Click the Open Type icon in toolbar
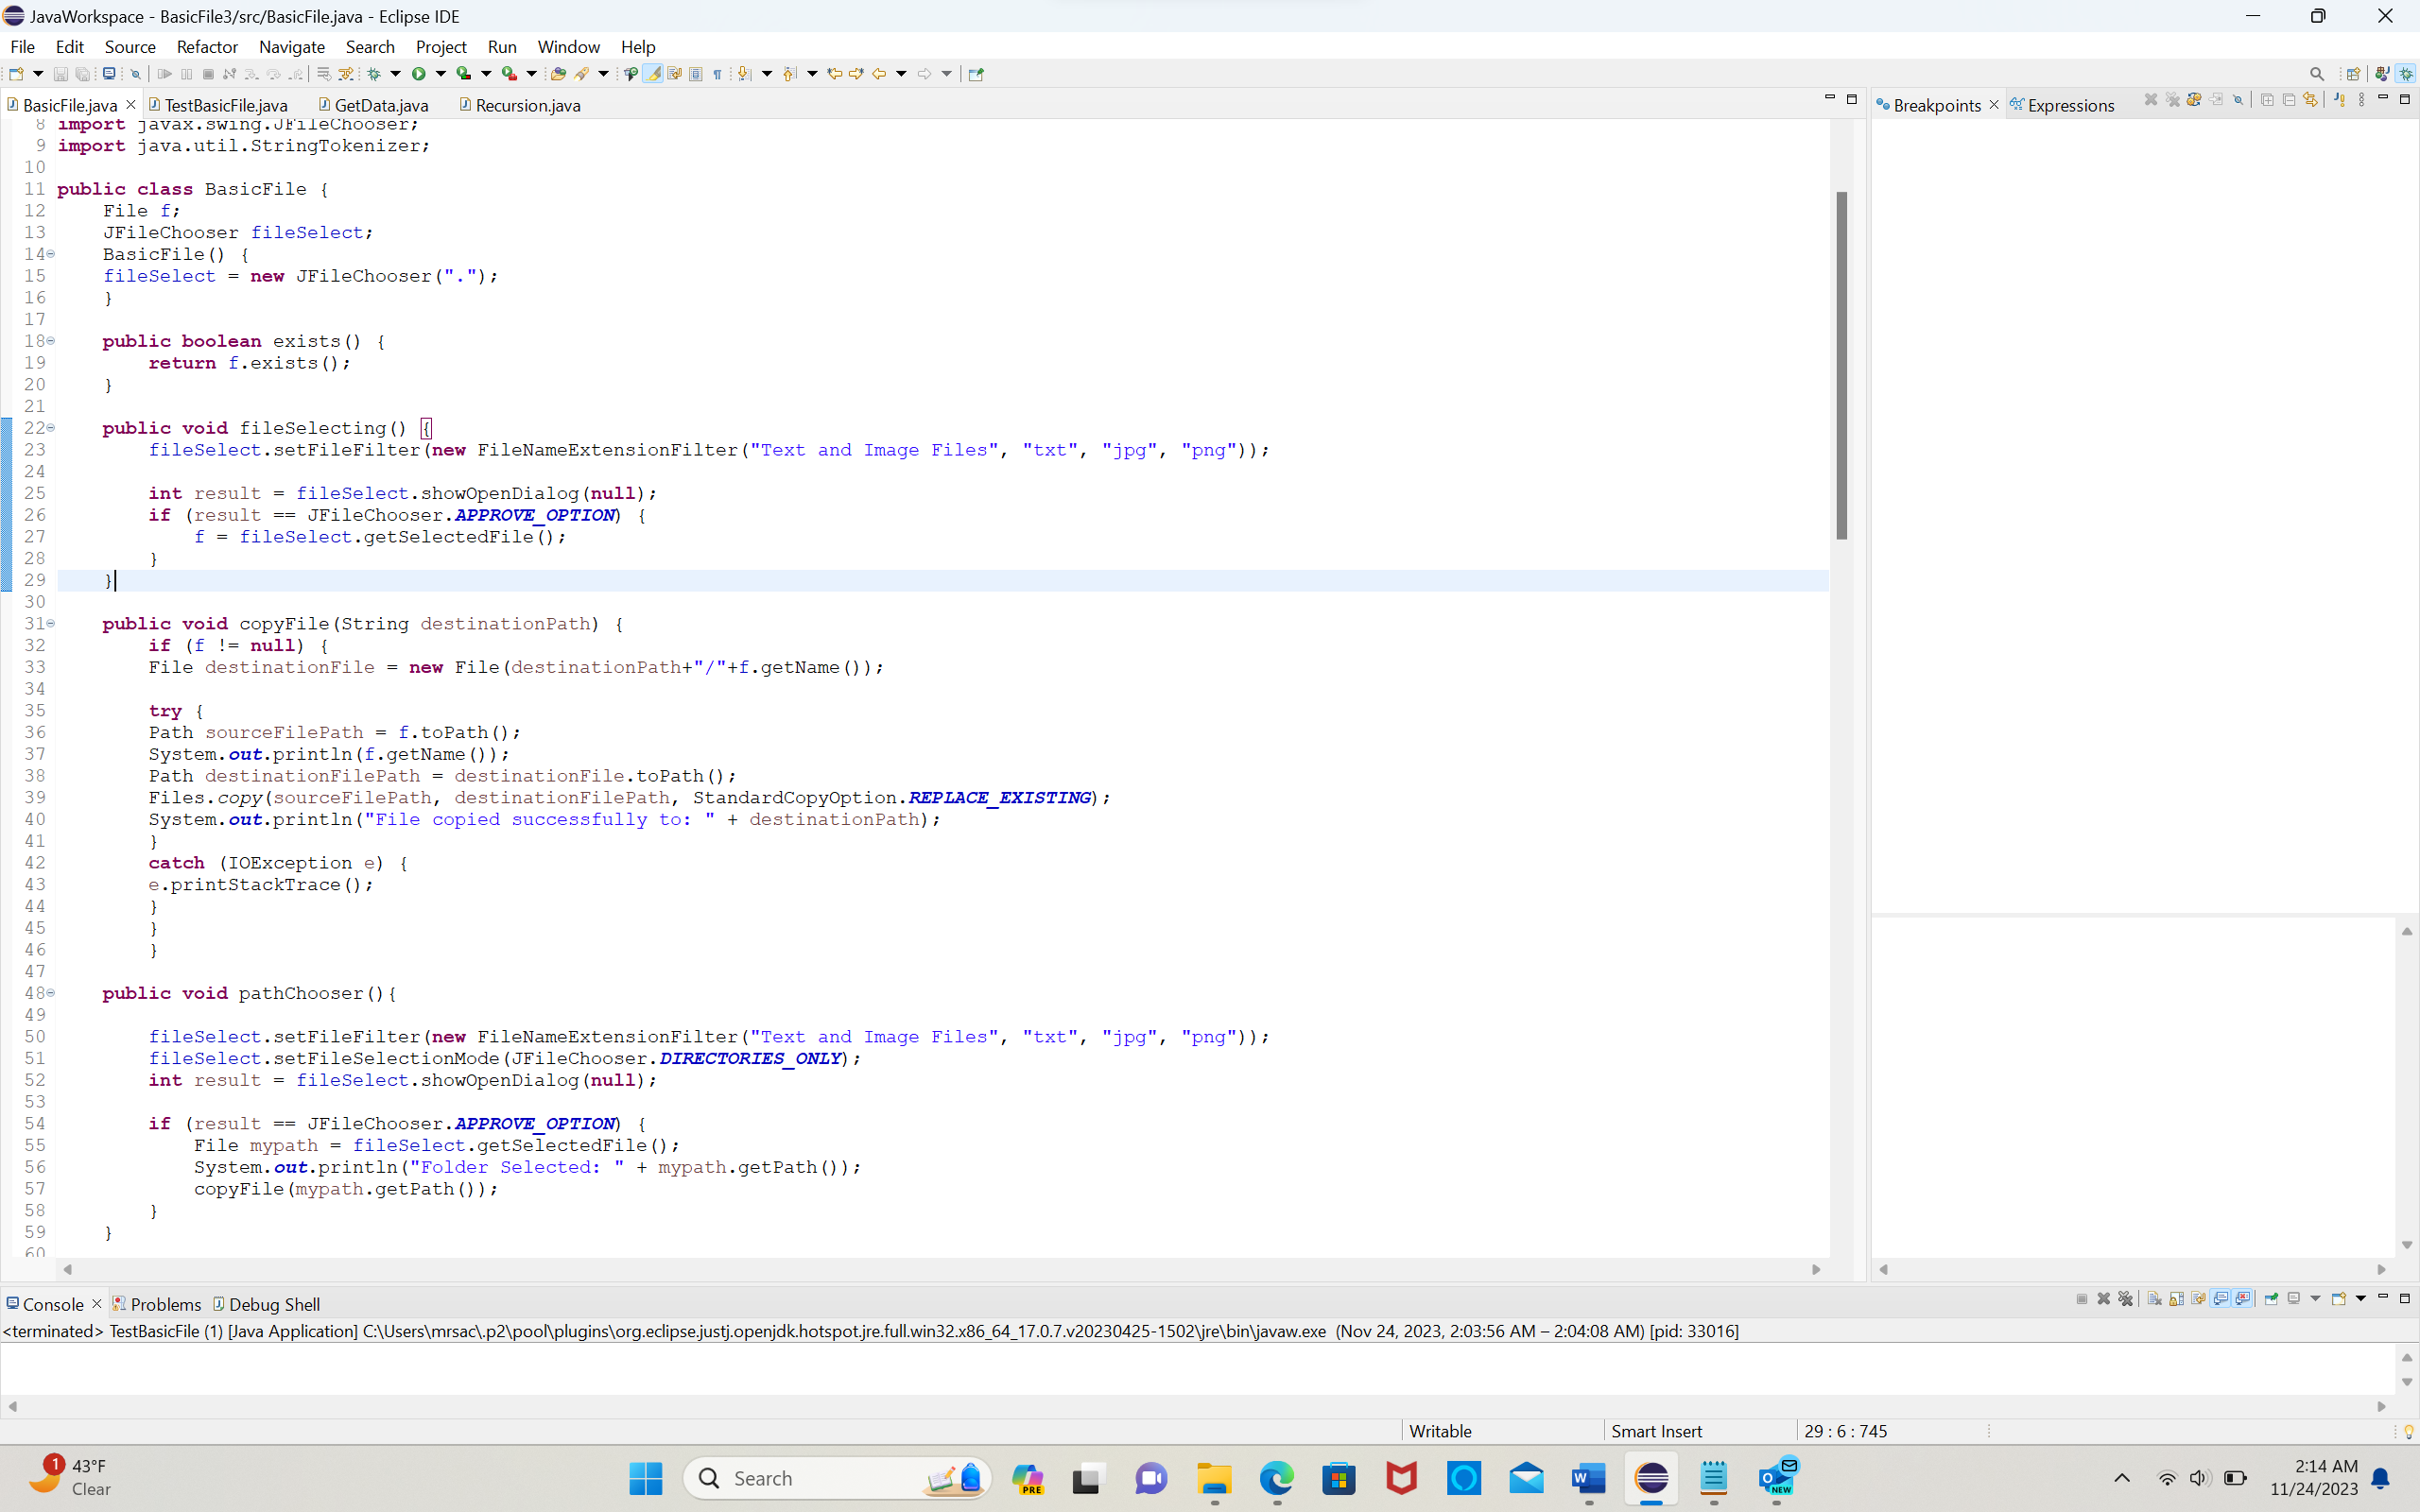The width and height of the screenshot is (2420, 1512). 558,73
